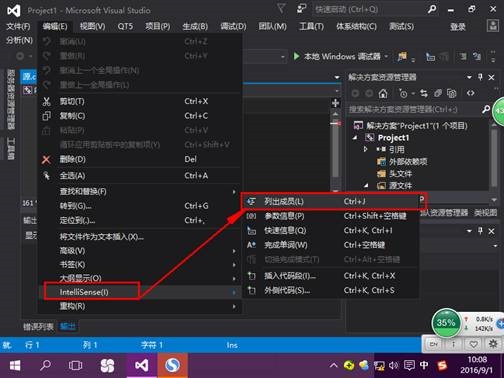Click the Home icon in Solution Explorer toolbar
504x378 pixels.
[x=383, y=94]
